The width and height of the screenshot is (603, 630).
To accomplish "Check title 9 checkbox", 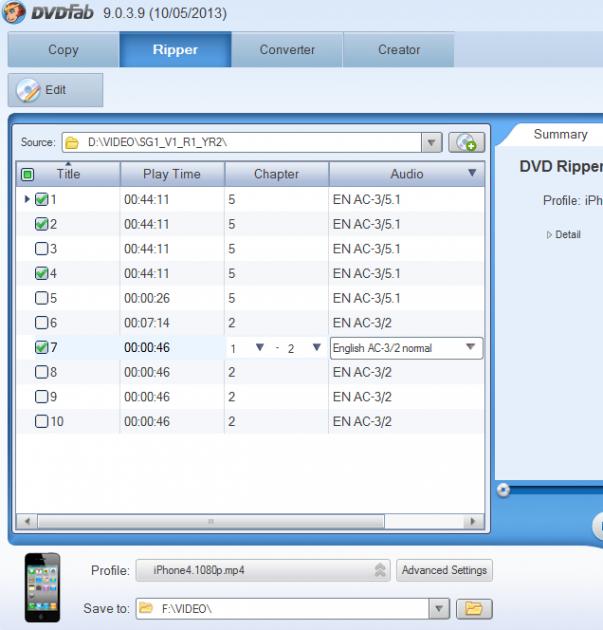I will click(x=41, y=397).
